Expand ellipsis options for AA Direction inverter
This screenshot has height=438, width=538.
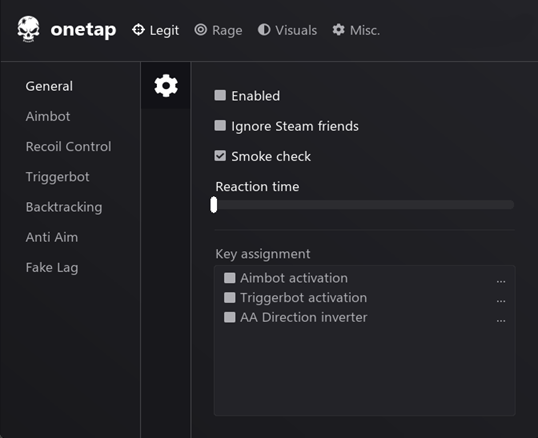(501, 321)
